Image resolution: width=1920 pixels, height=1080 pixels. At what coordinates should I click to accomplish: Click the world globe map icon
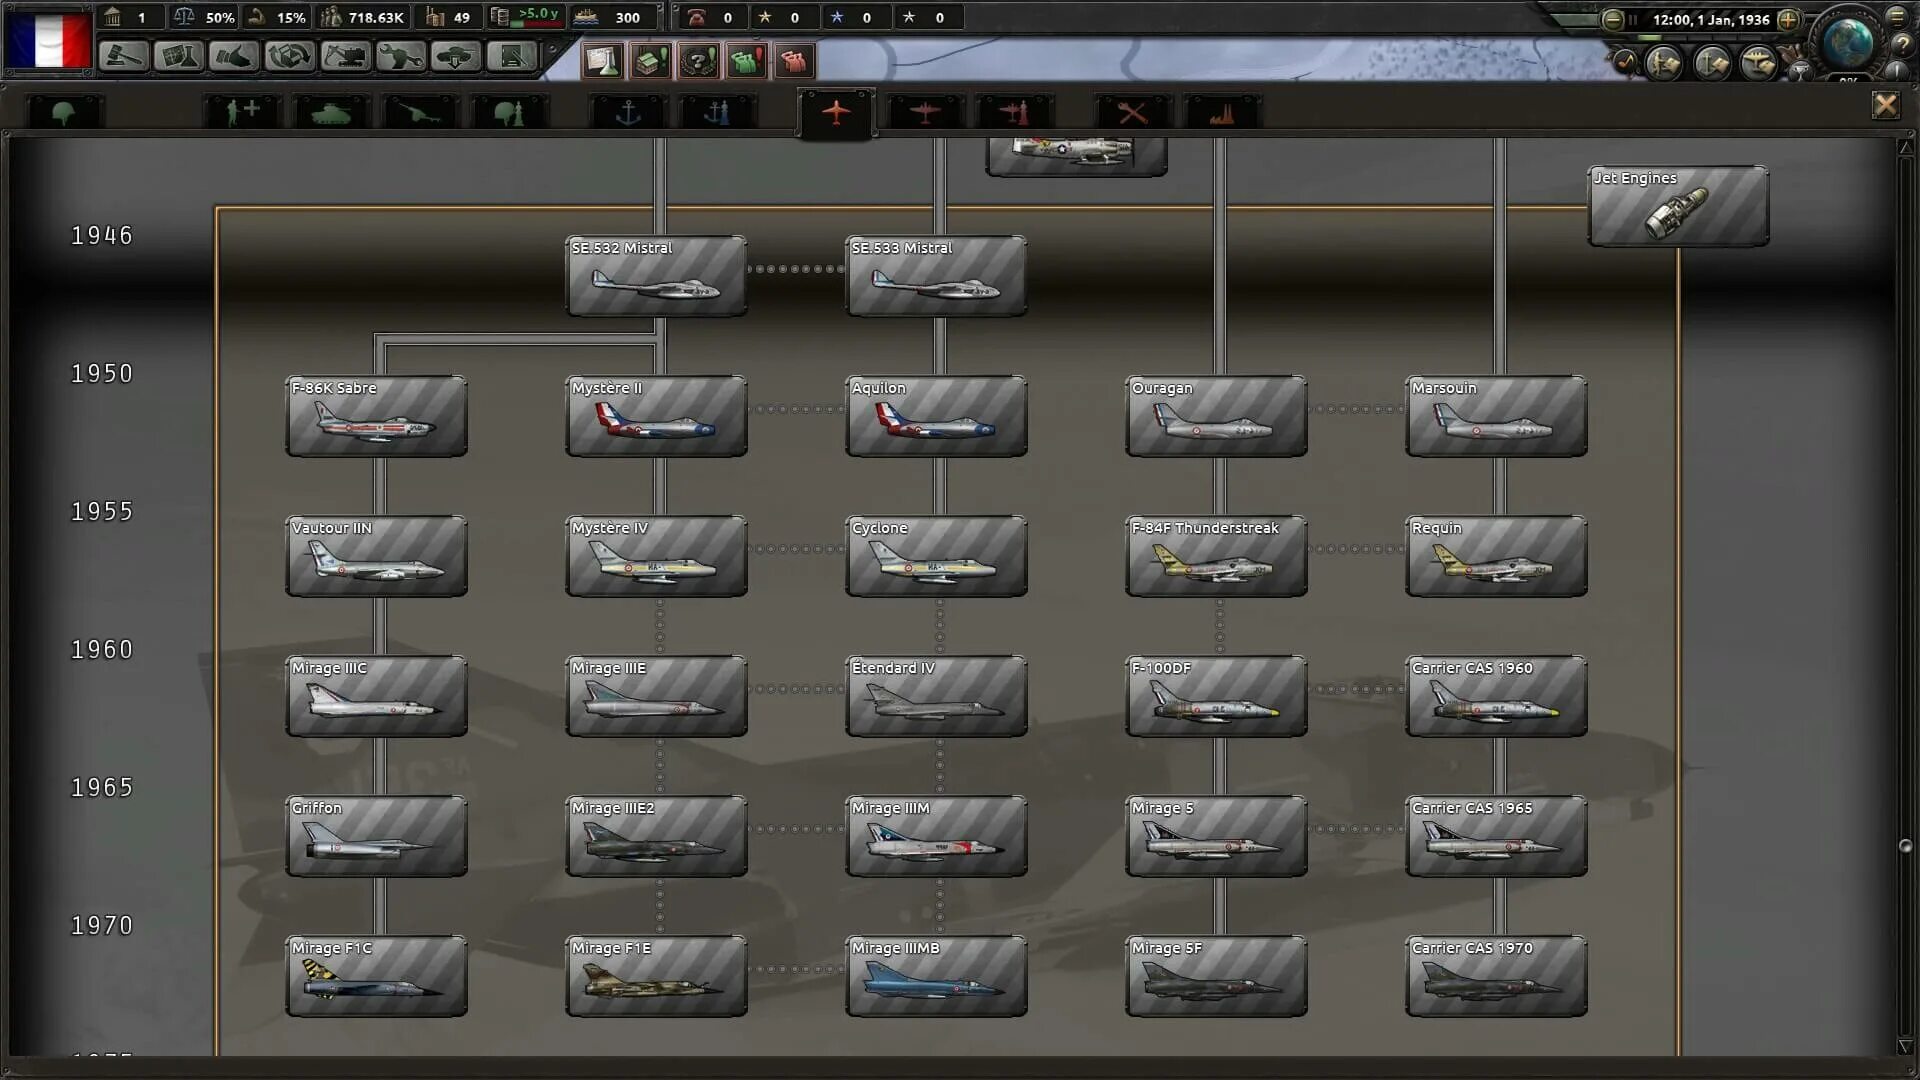[x=1847, y=42]
